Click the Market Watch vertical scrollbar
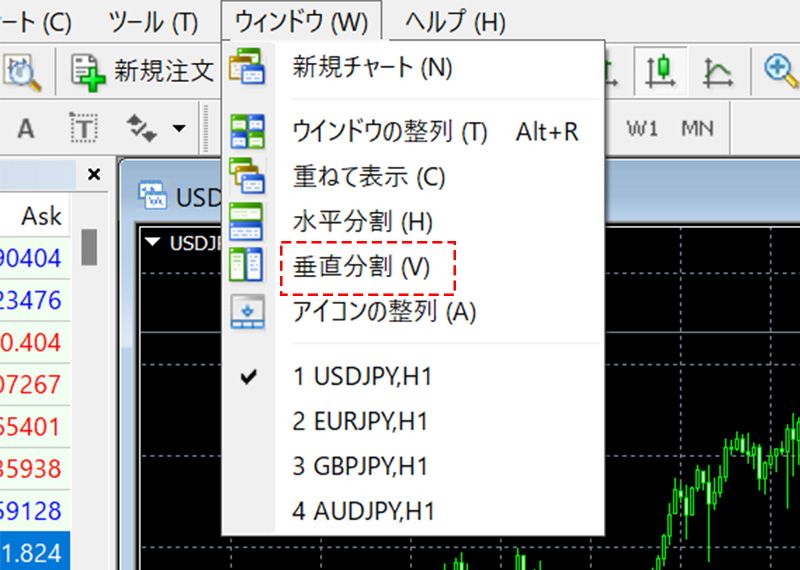Image resolution: width=800 pixels, height=570 pixels. coord(89,247)
